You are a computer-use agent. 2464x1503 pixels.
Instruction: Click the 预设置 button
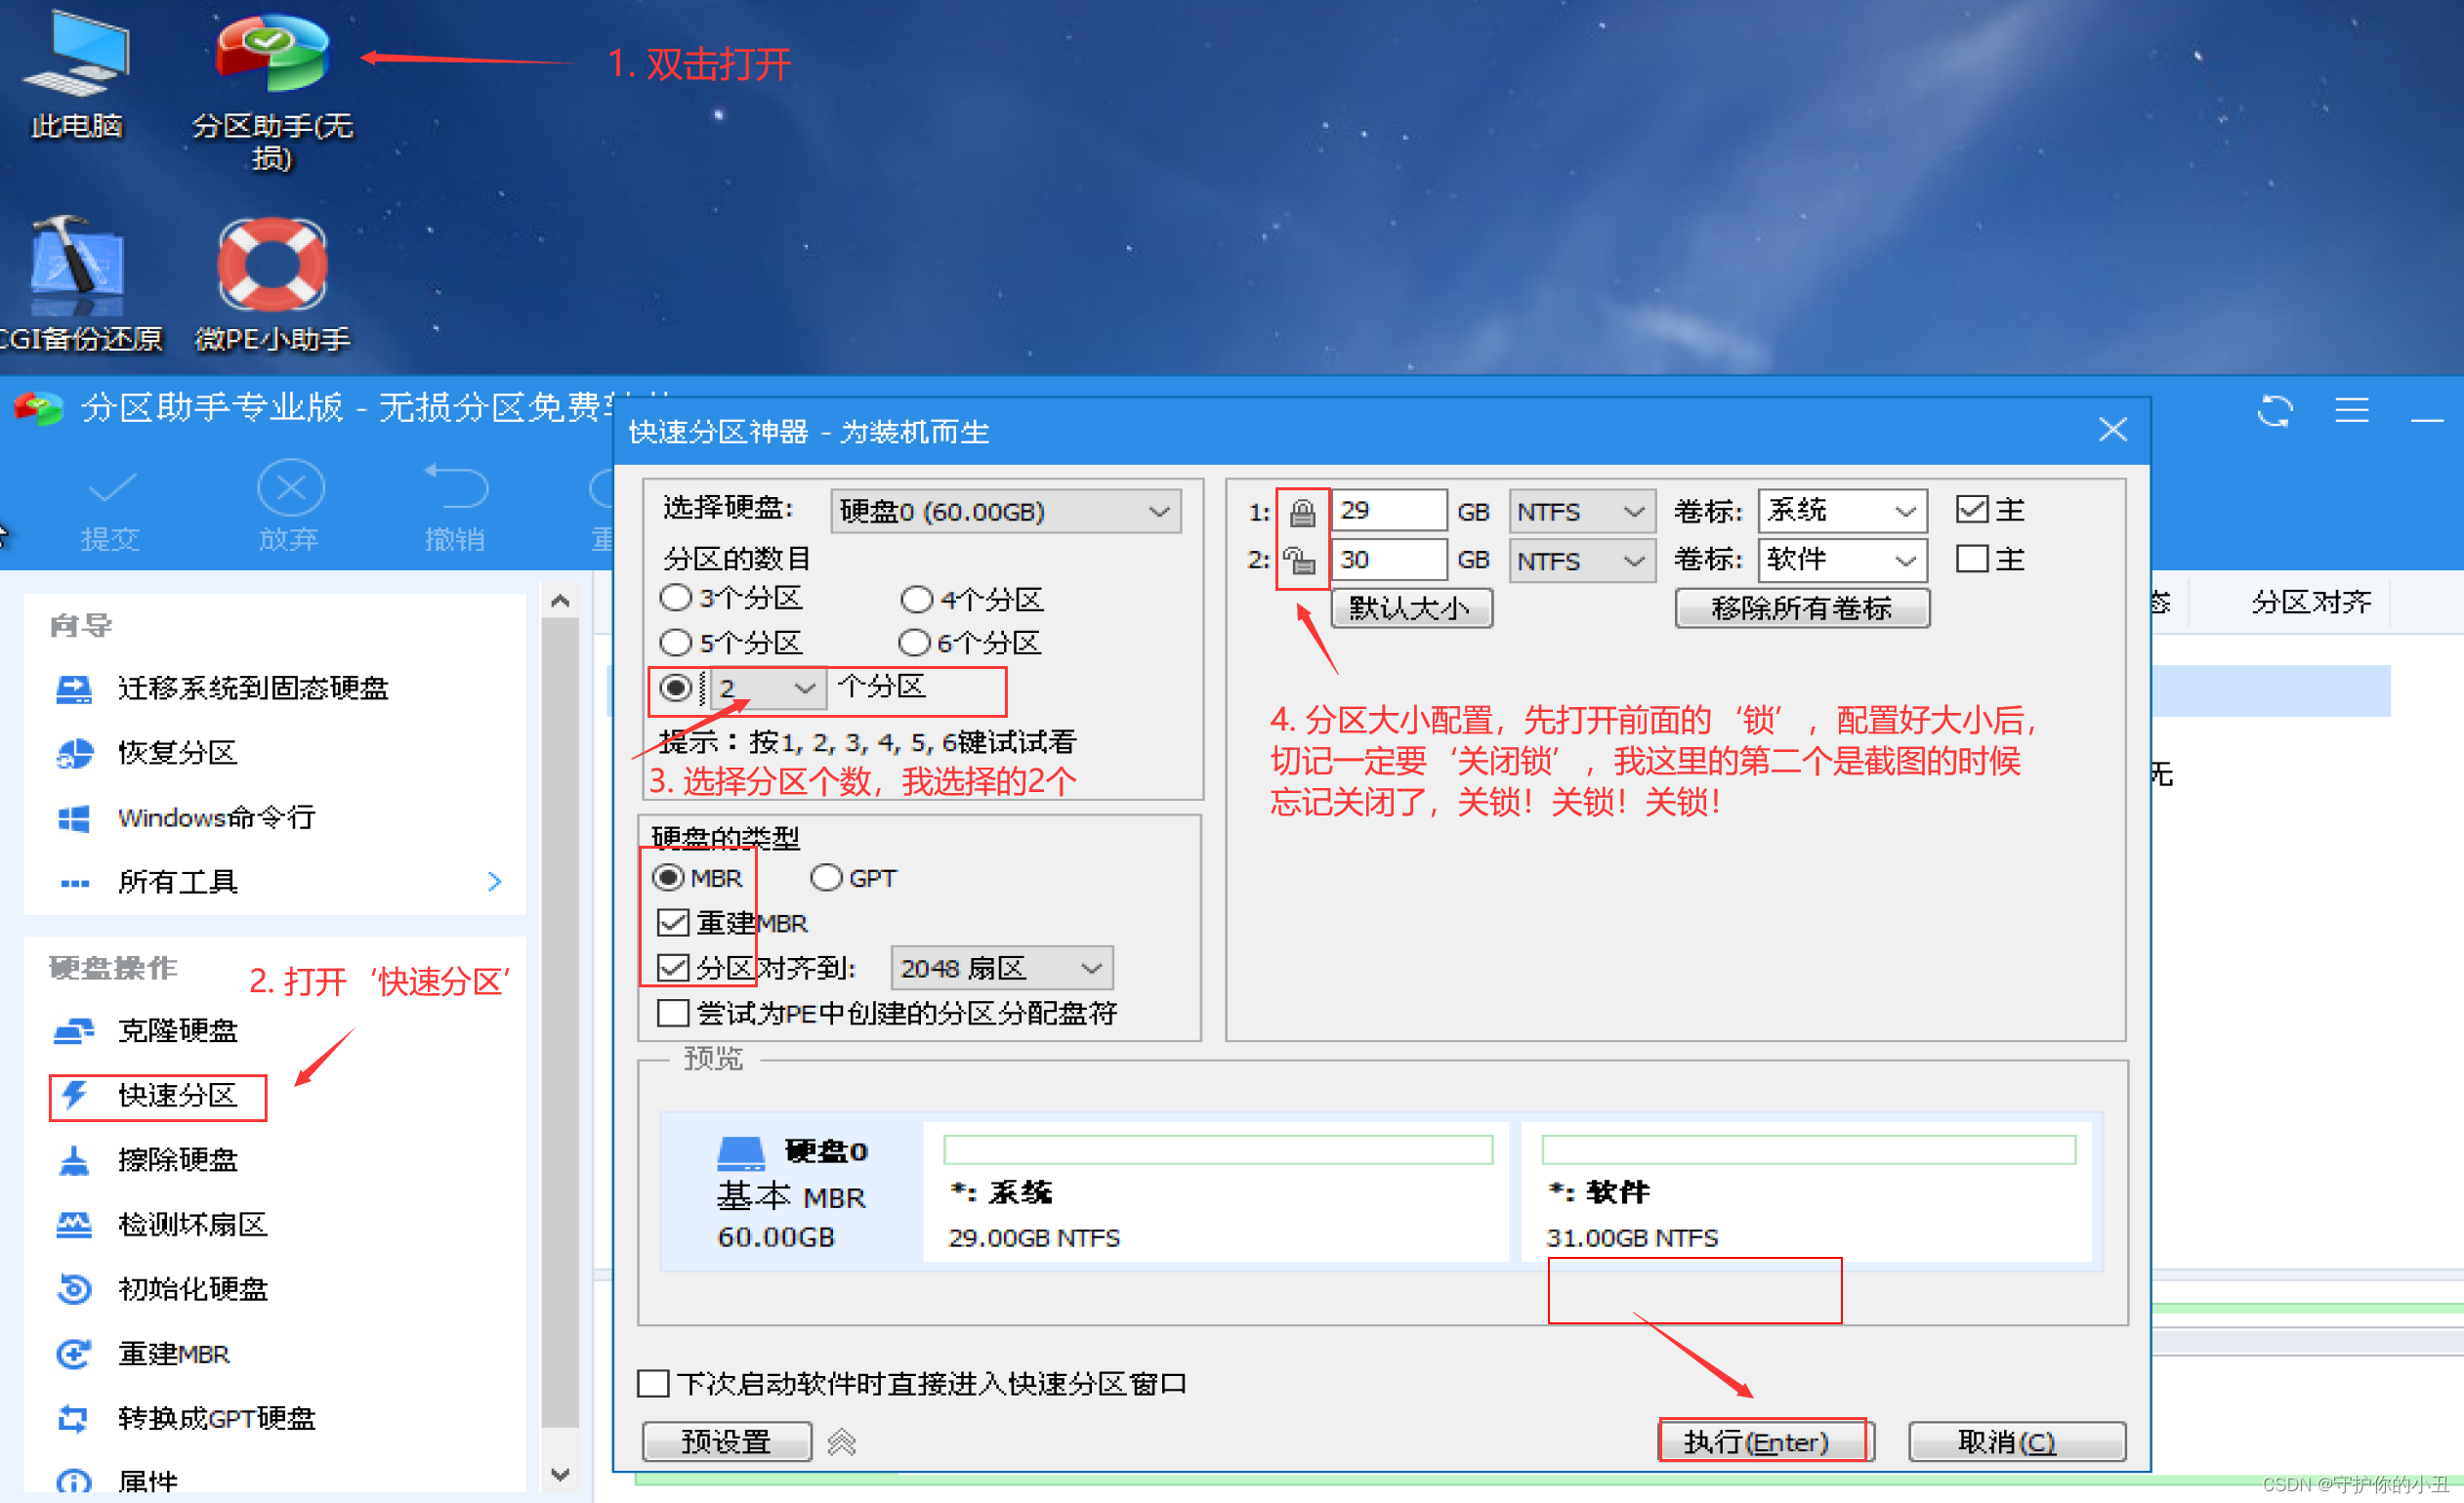click(726, 1442)
